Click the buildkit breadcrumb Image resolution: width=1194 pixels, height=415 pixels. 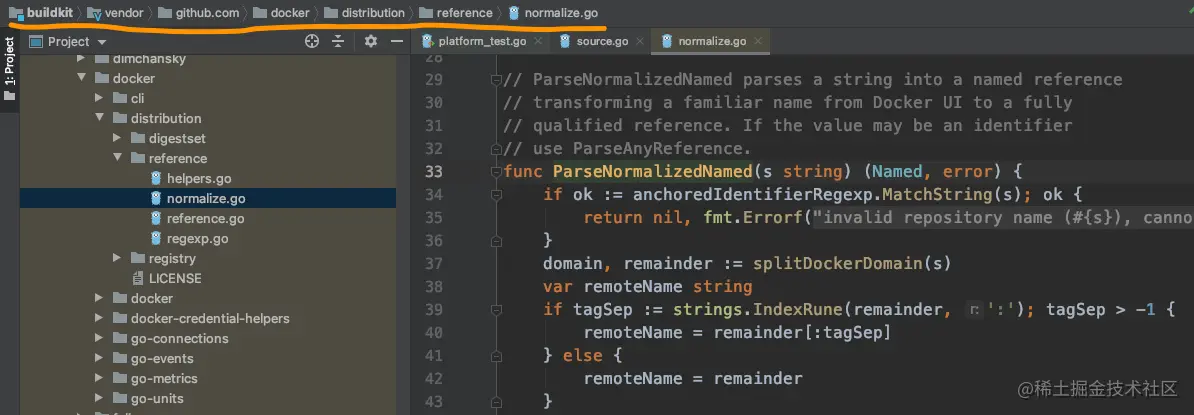pyautogui.click(x=41, y=13)
